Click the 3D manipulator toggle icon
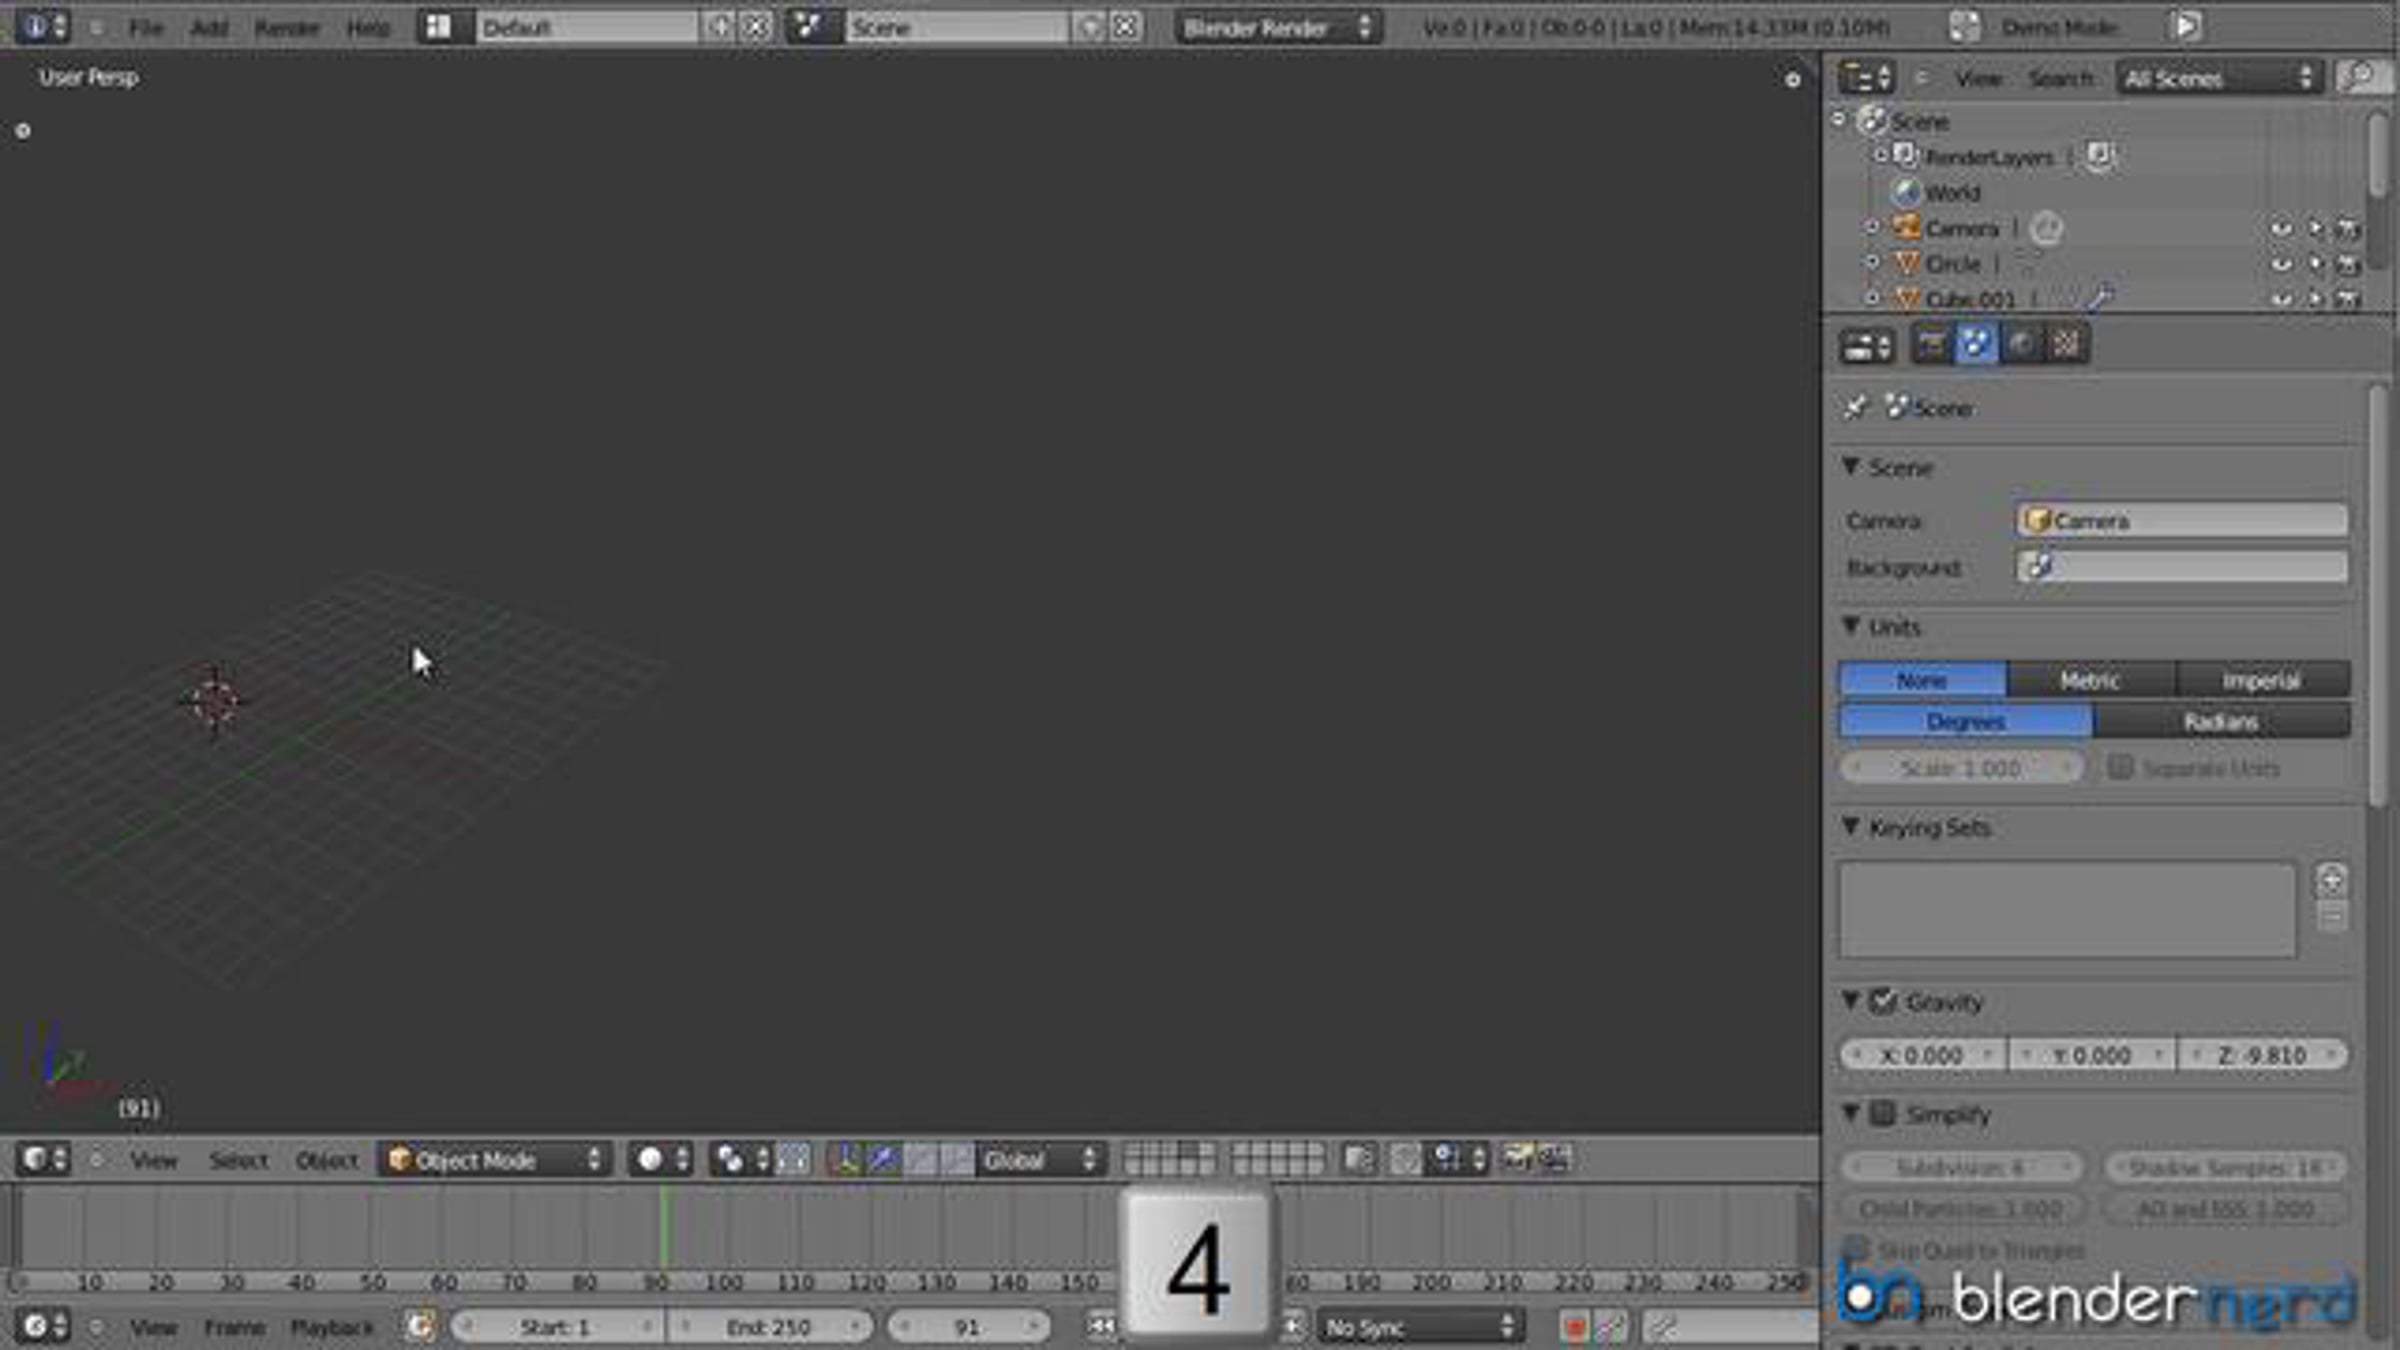 (x=845, y=1159)
